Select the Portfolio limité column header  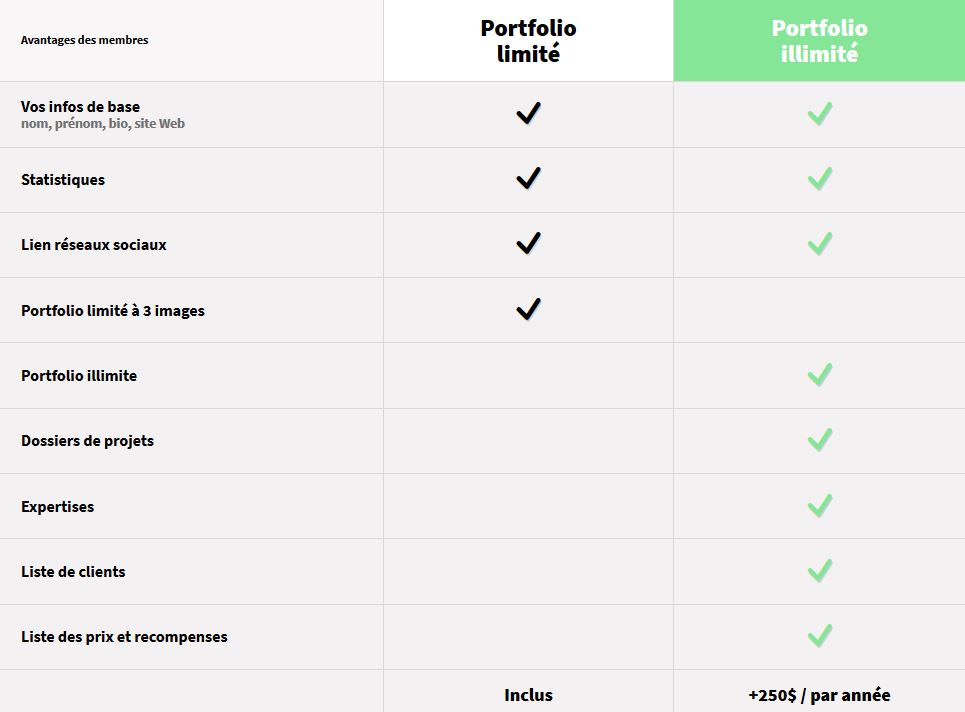[x=528, y=41]
